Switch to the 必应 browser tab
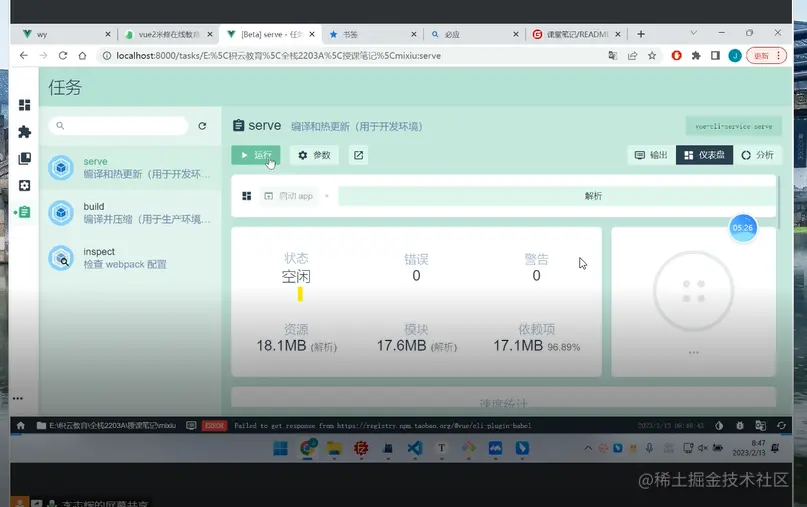 coord(475,34)
